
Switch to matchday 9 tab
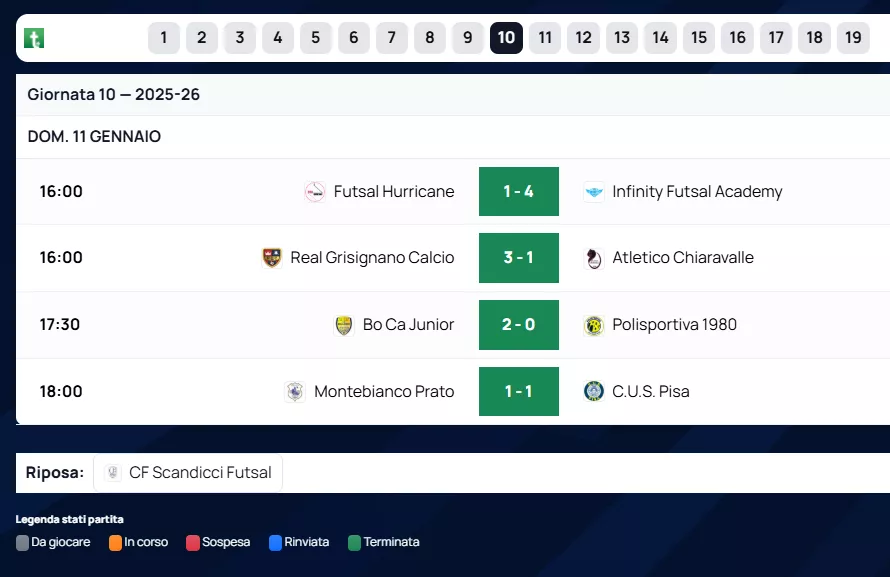pyautogui.click(x=468, y=38)
